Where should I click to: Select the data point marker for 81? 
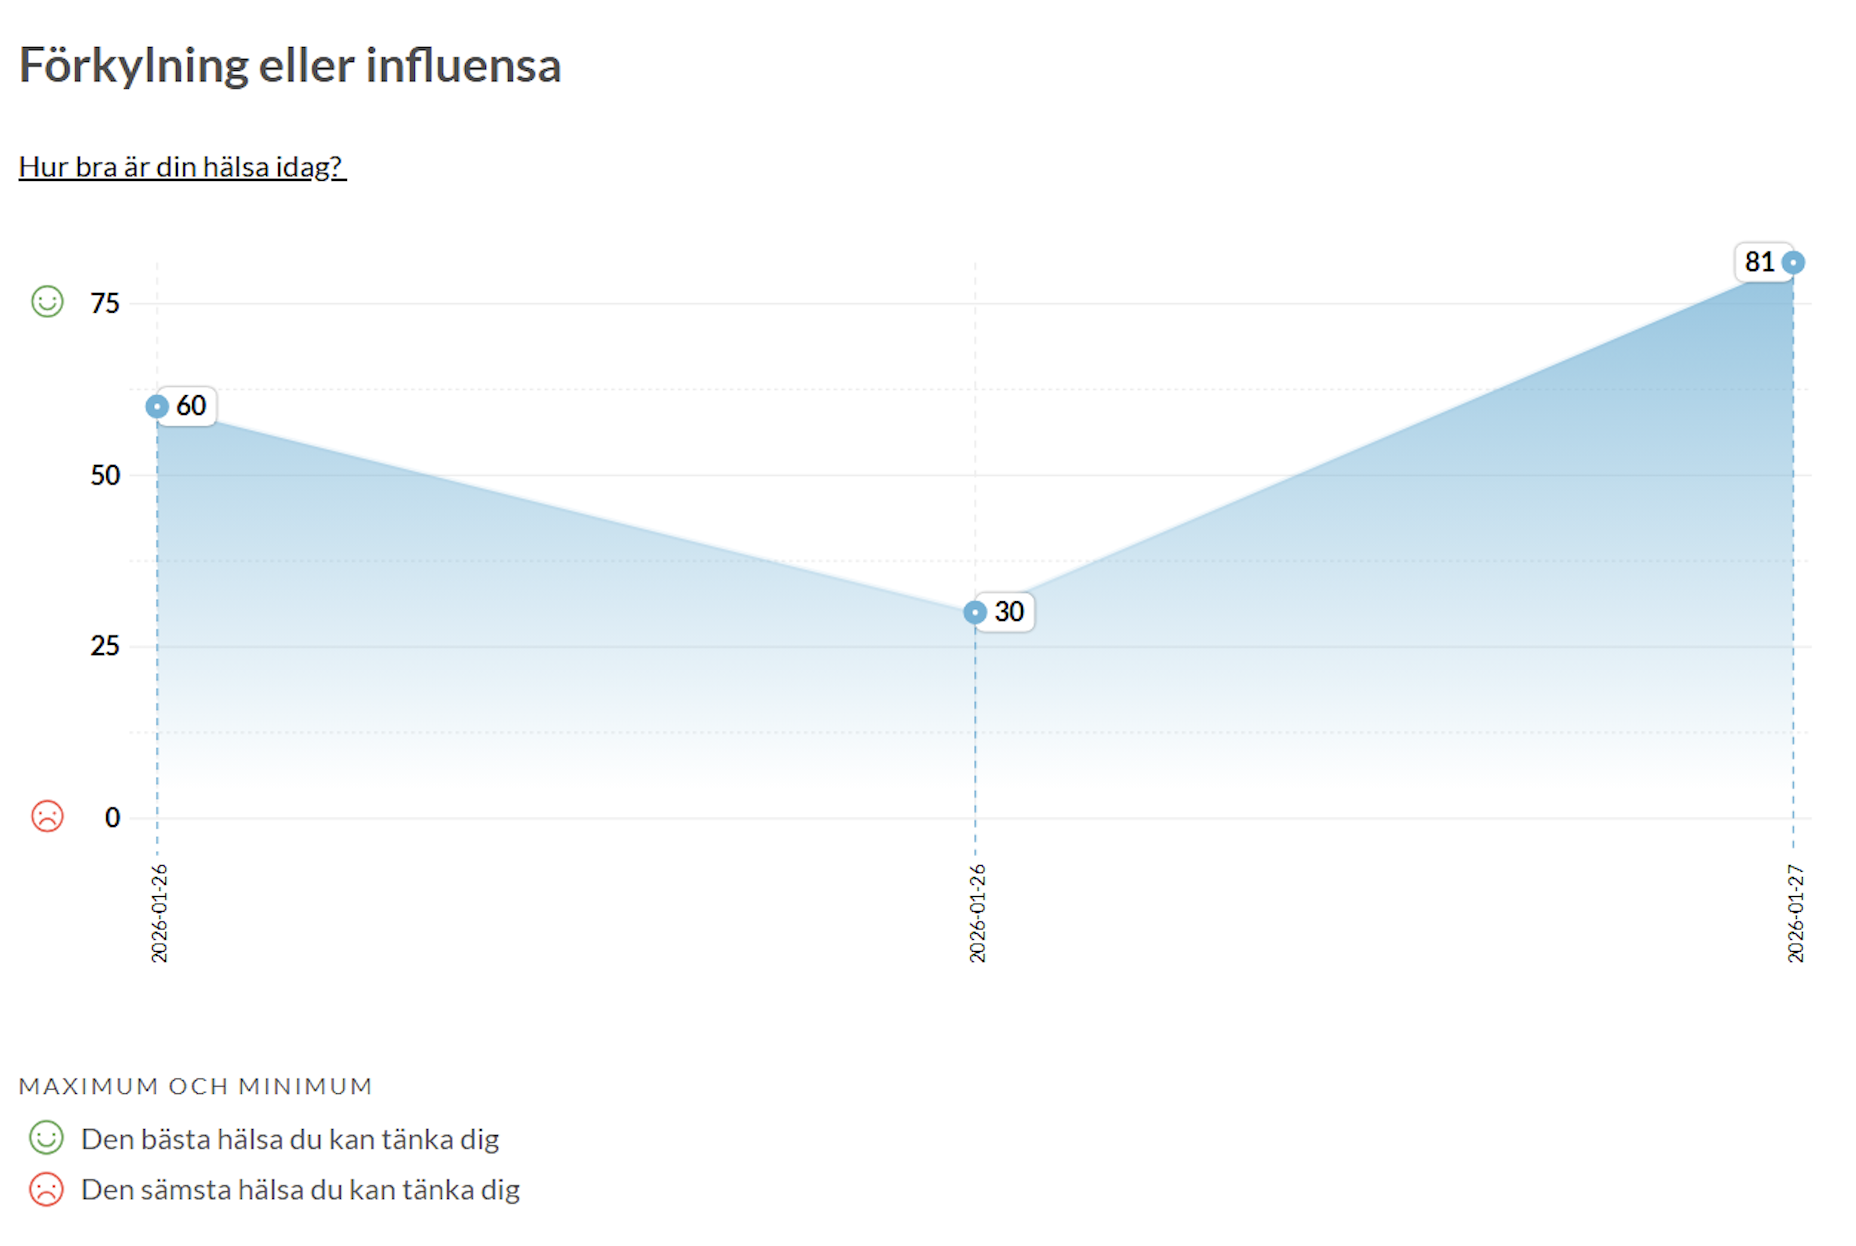[1793, 263]
